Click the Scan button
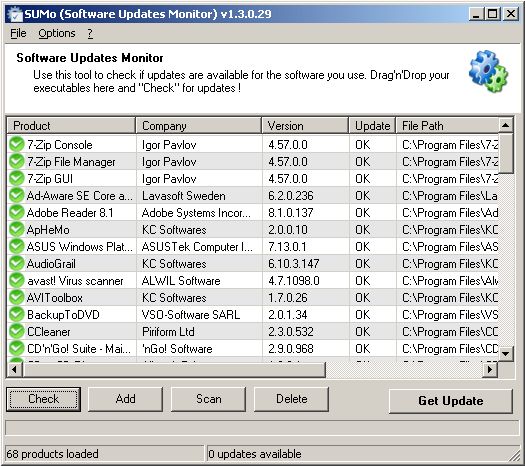Viewport: 525px width, 466px height. point(208,399)
